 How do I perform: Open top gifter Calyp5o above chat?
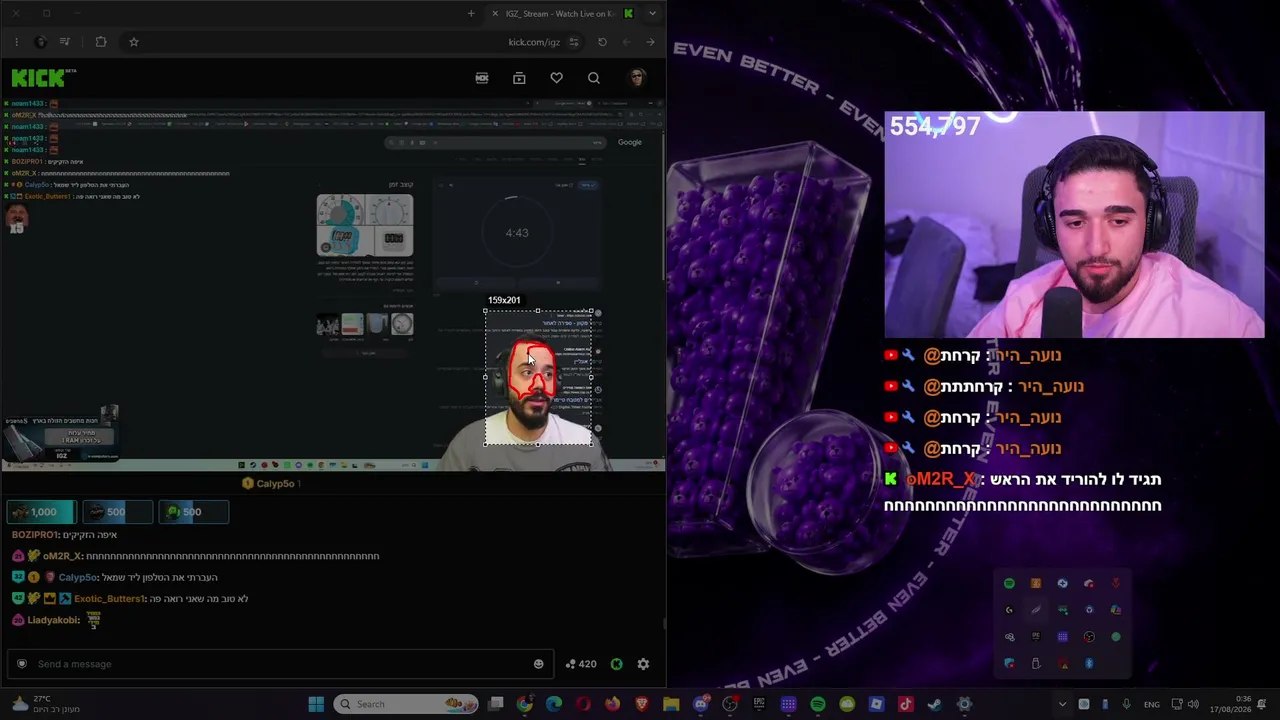[x=271, y=484]
